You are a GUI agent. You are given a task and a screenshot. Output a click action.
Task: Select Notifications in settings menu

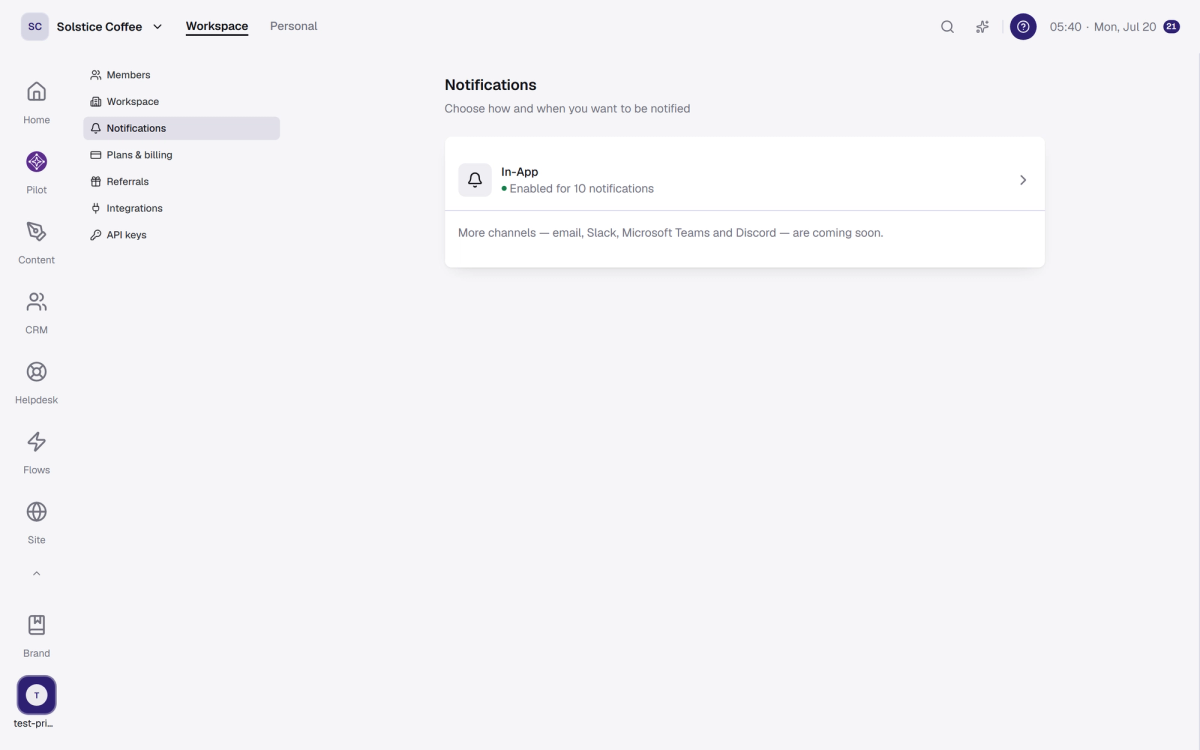tap(181, 128)
